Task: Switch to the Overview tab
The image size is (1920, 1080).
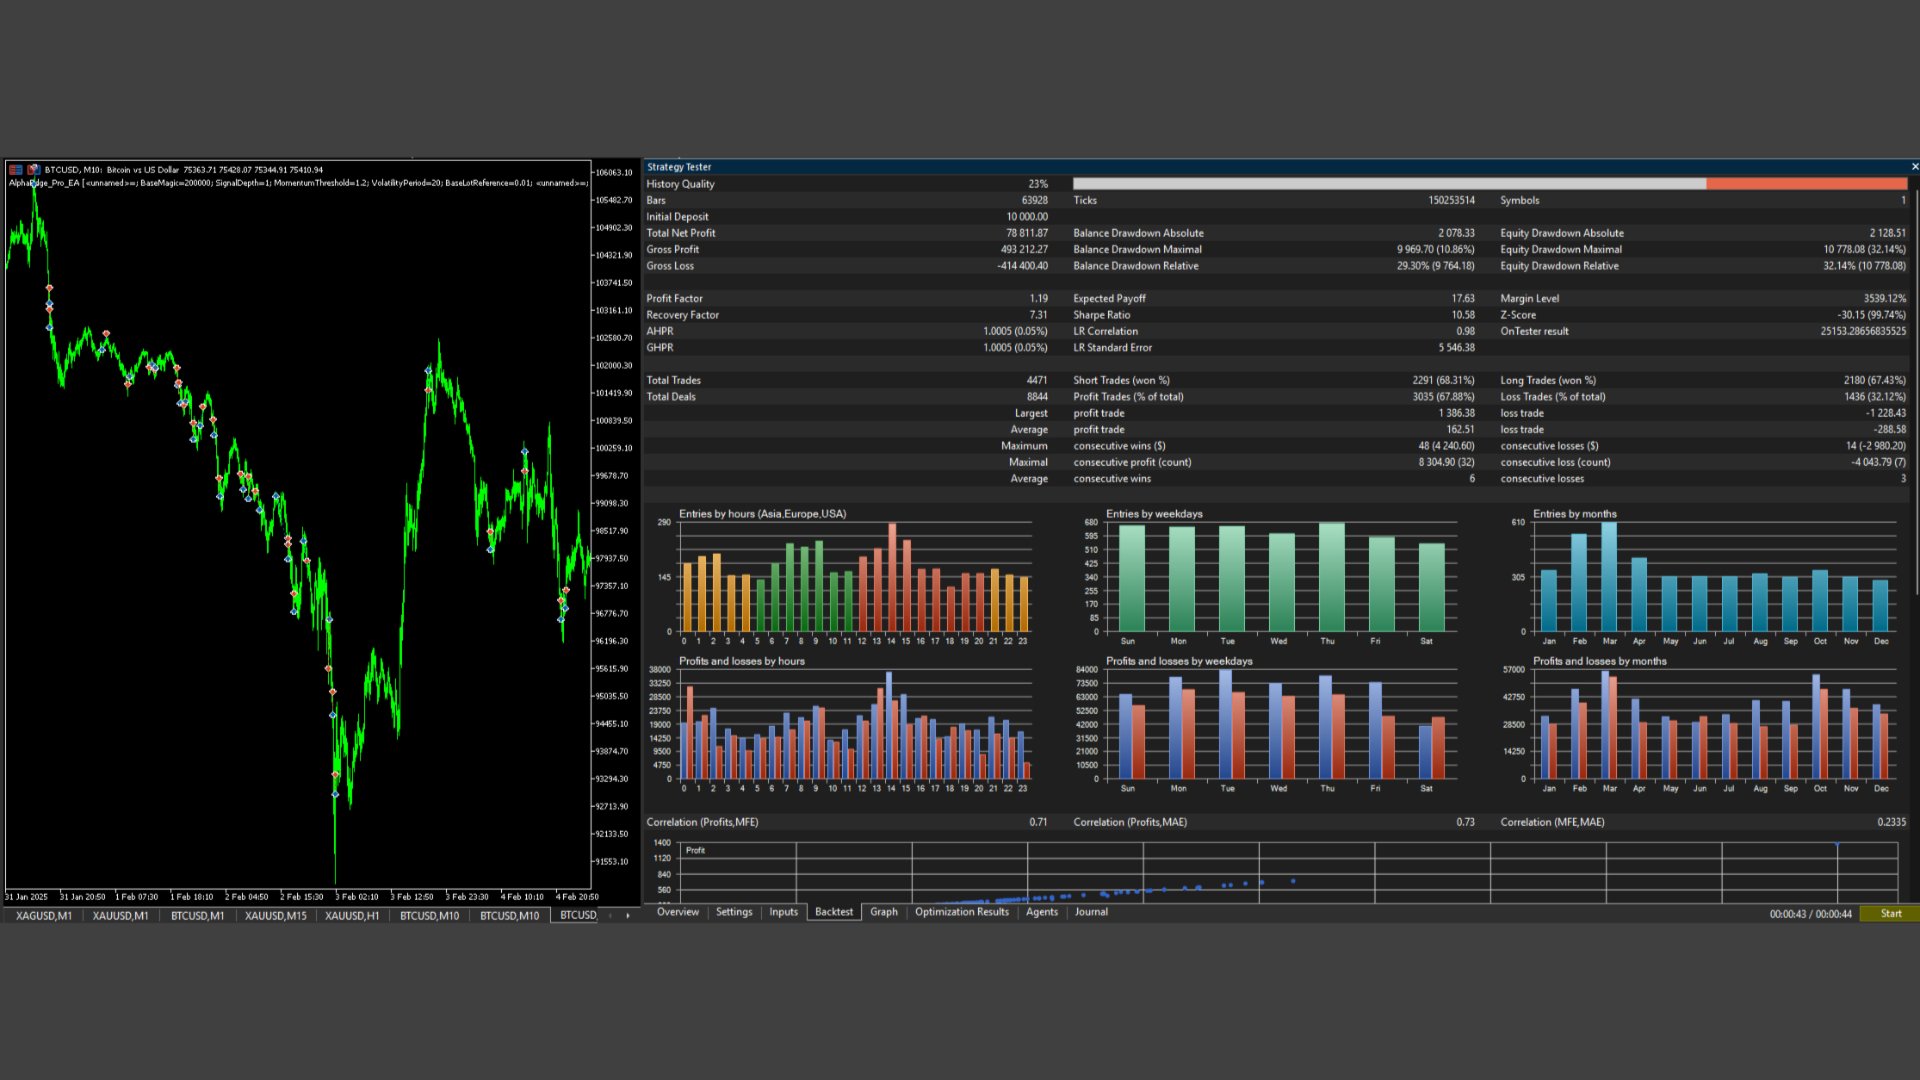Action: pyautogui.click(x=677, y=912)
